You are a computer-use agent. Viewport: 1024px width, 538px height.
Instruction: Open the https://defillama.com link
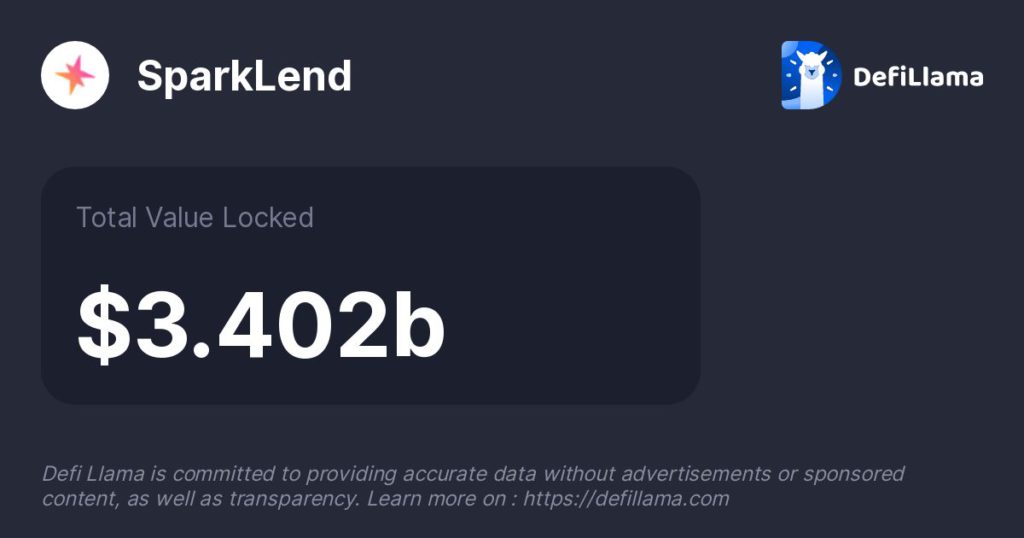pyautogui.click(x=627, y=498)
